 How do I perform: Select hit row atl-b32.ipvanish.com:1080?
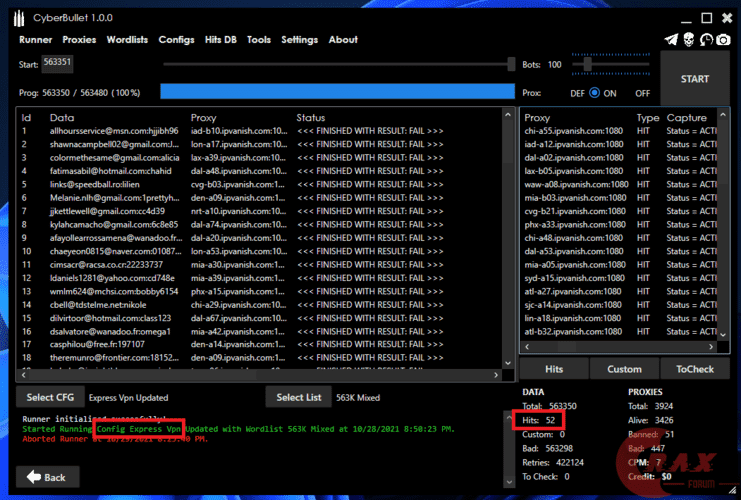620,331
